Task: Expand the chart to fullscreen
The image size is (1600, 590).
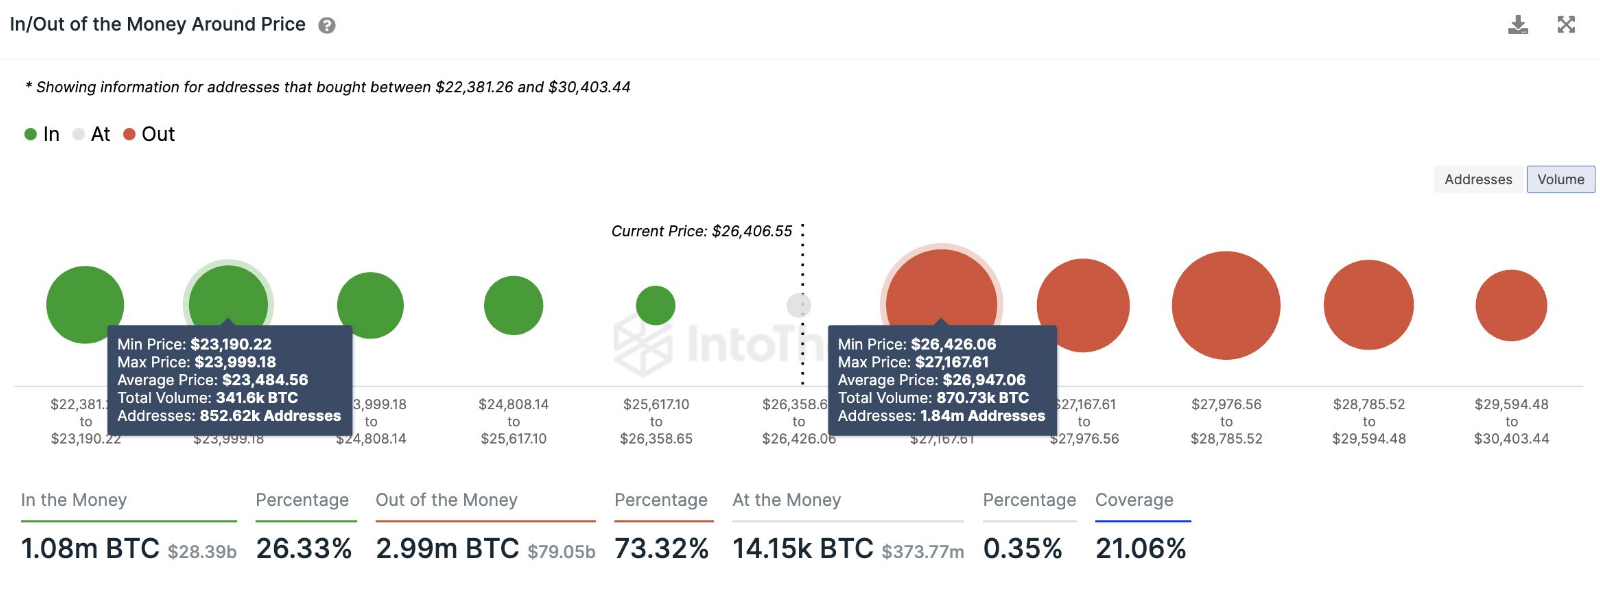Action: [1565, 24]
